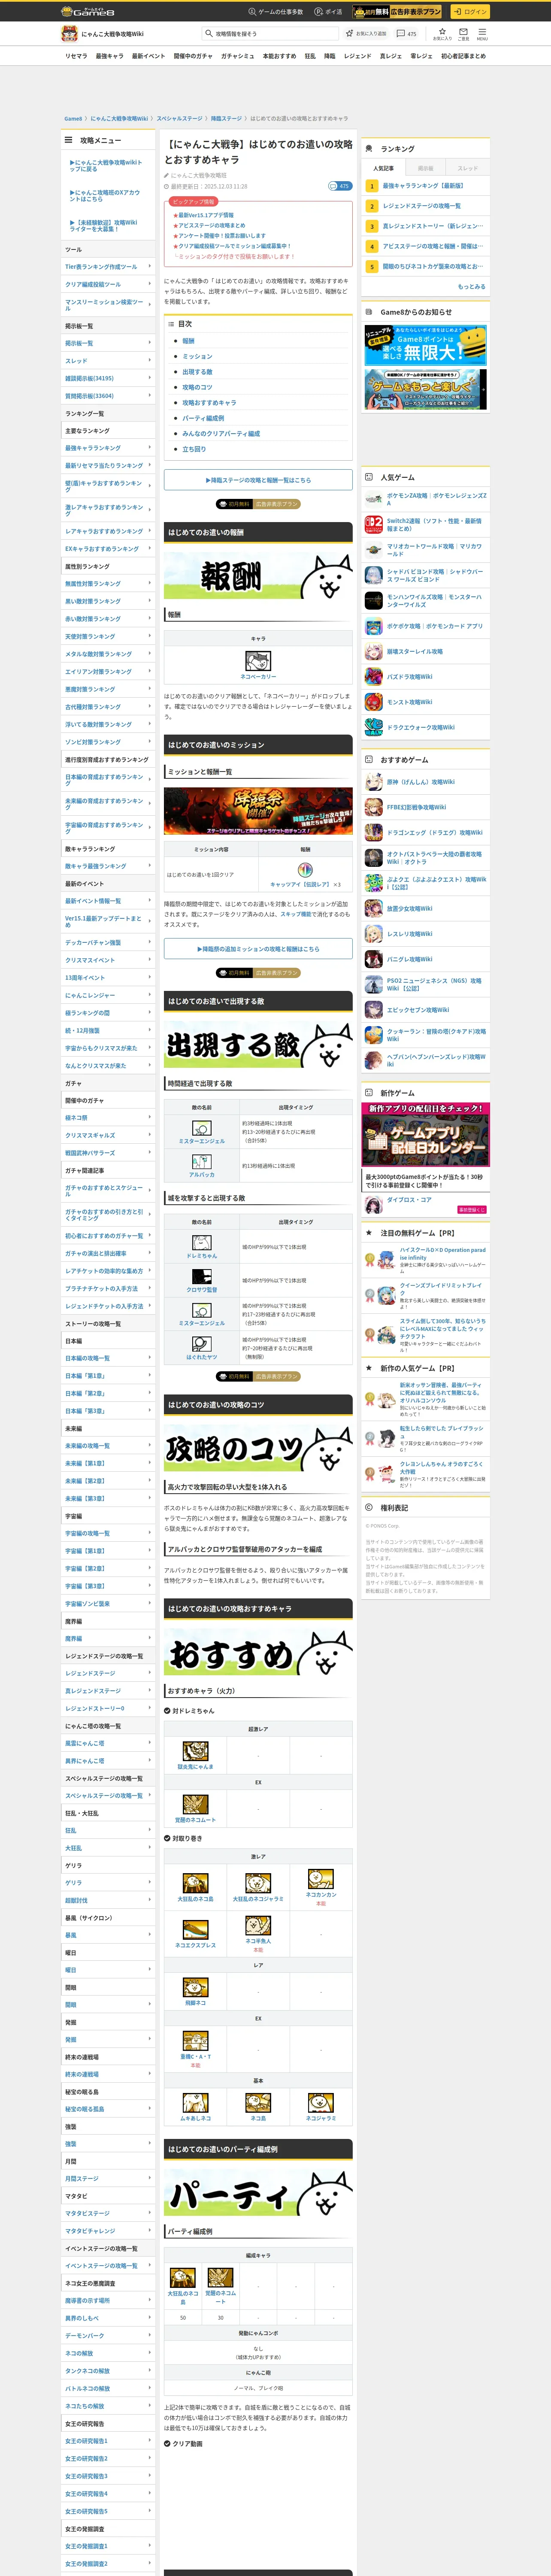Screen dimensions: 551x2576
Task: Expand クリア編成投稿ツール sidebar row
Action: [108, 284]
